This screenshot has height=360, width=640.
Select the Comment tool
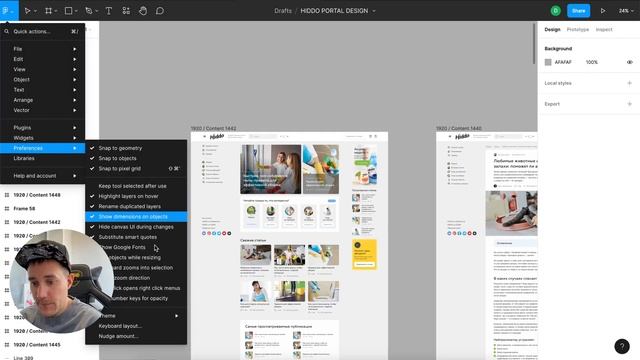(160, 11)
